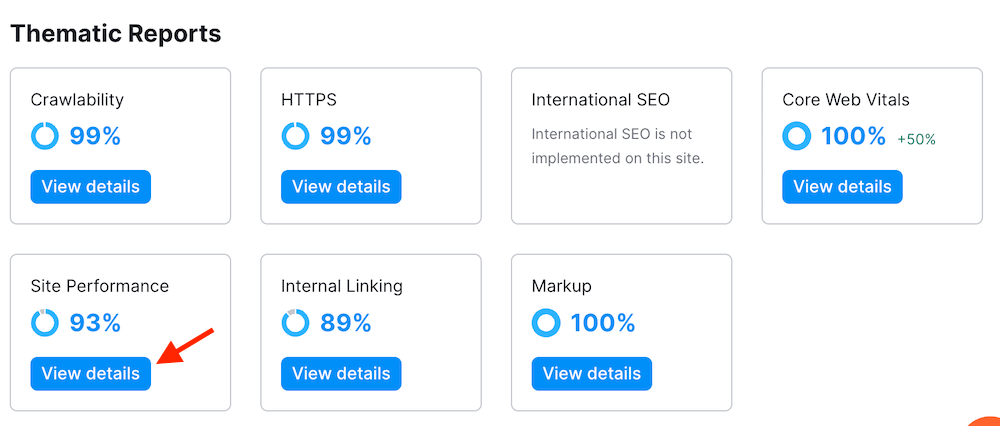
Task: Click the Crawlability donut chart icon
Action: click(46, 136)
